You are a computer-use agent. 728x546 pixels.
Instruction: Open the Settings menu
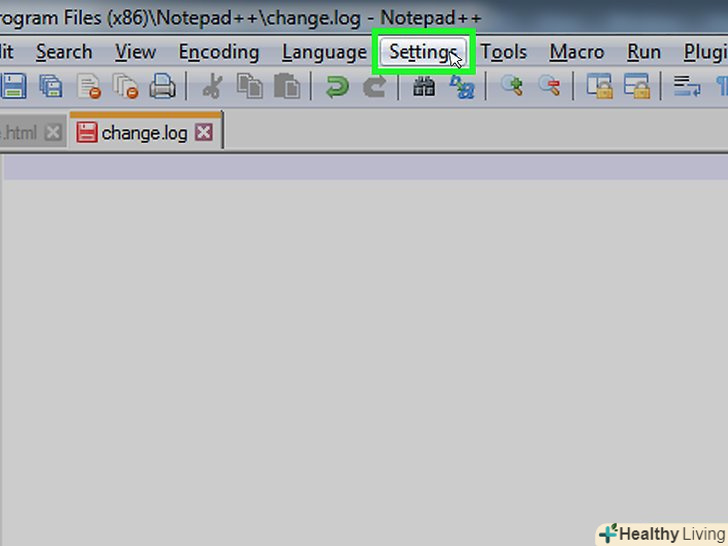tap(423, 52)
